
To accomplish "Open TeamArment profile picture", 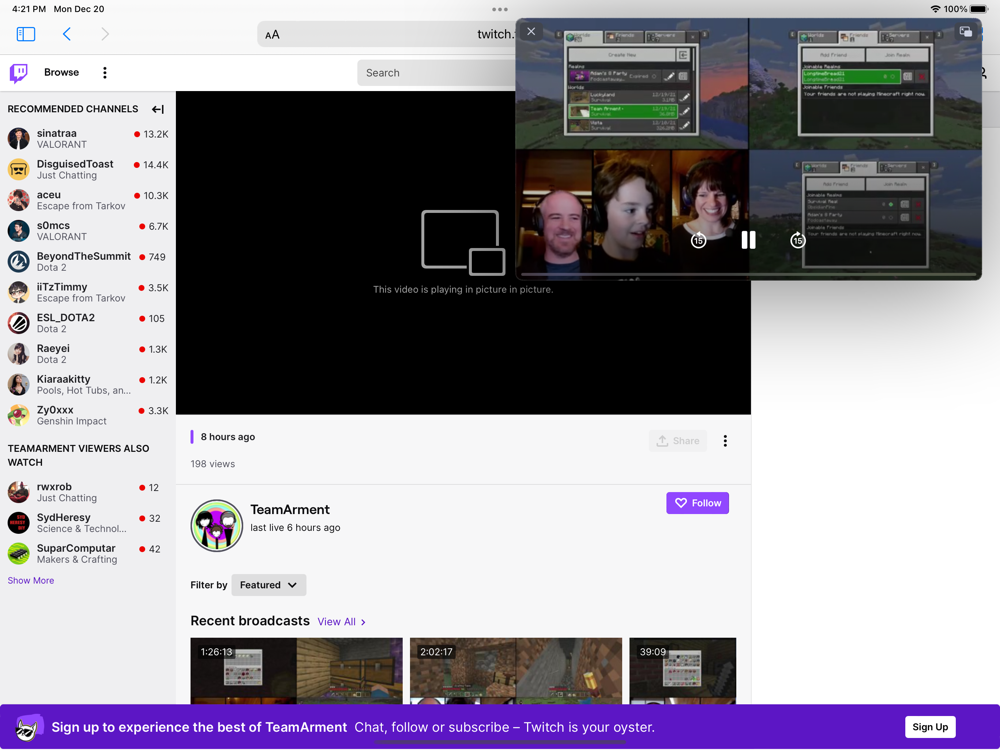I will point(217,526).
